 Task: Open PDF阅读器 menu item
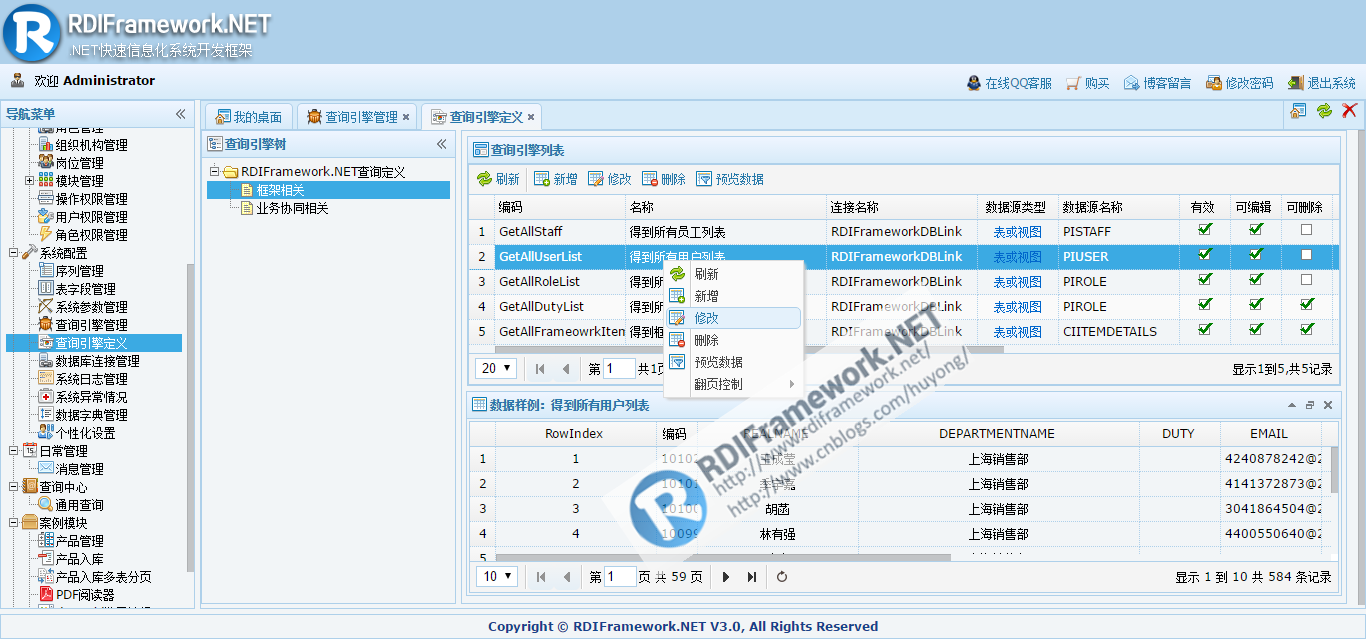tap(85, 595)
